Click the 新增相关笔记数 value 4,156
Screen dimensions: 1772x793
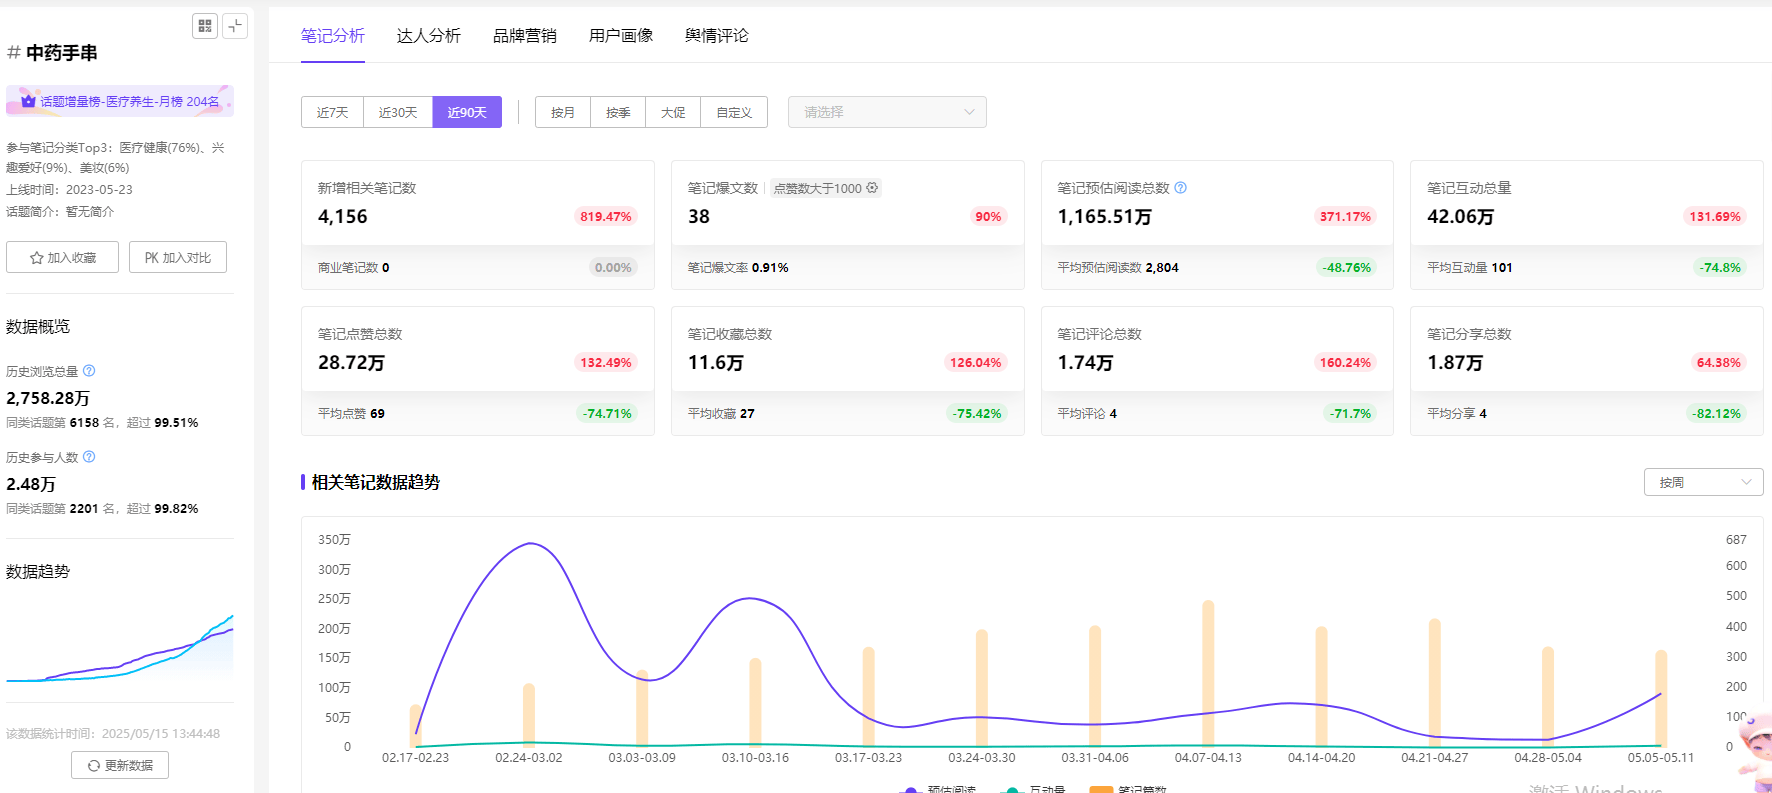(343, 217)
